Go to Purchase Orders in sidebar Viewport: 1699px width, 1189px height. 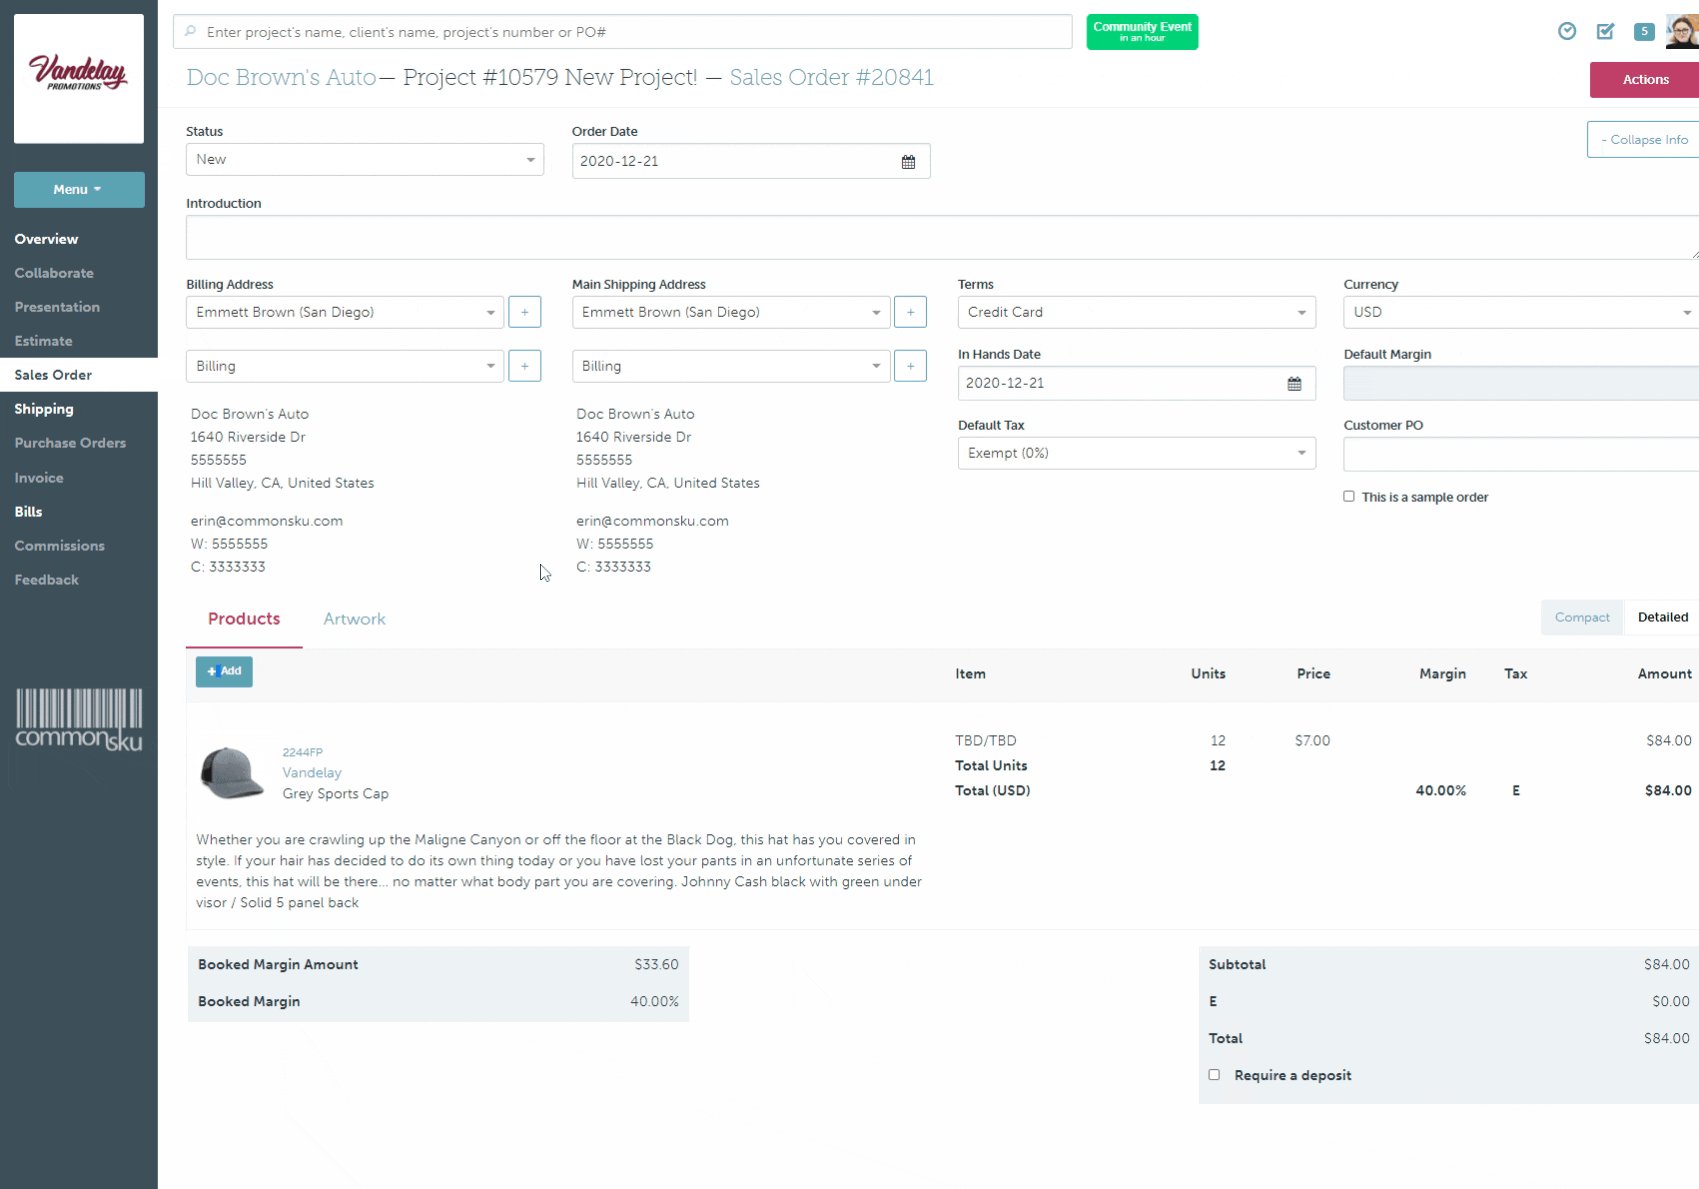click(x=70, y=443)
